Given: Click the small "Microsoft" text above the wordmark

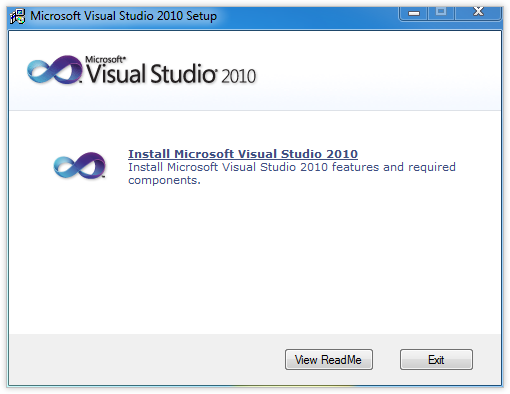Looking at the screenshot, I should click(x=105, y=59).
